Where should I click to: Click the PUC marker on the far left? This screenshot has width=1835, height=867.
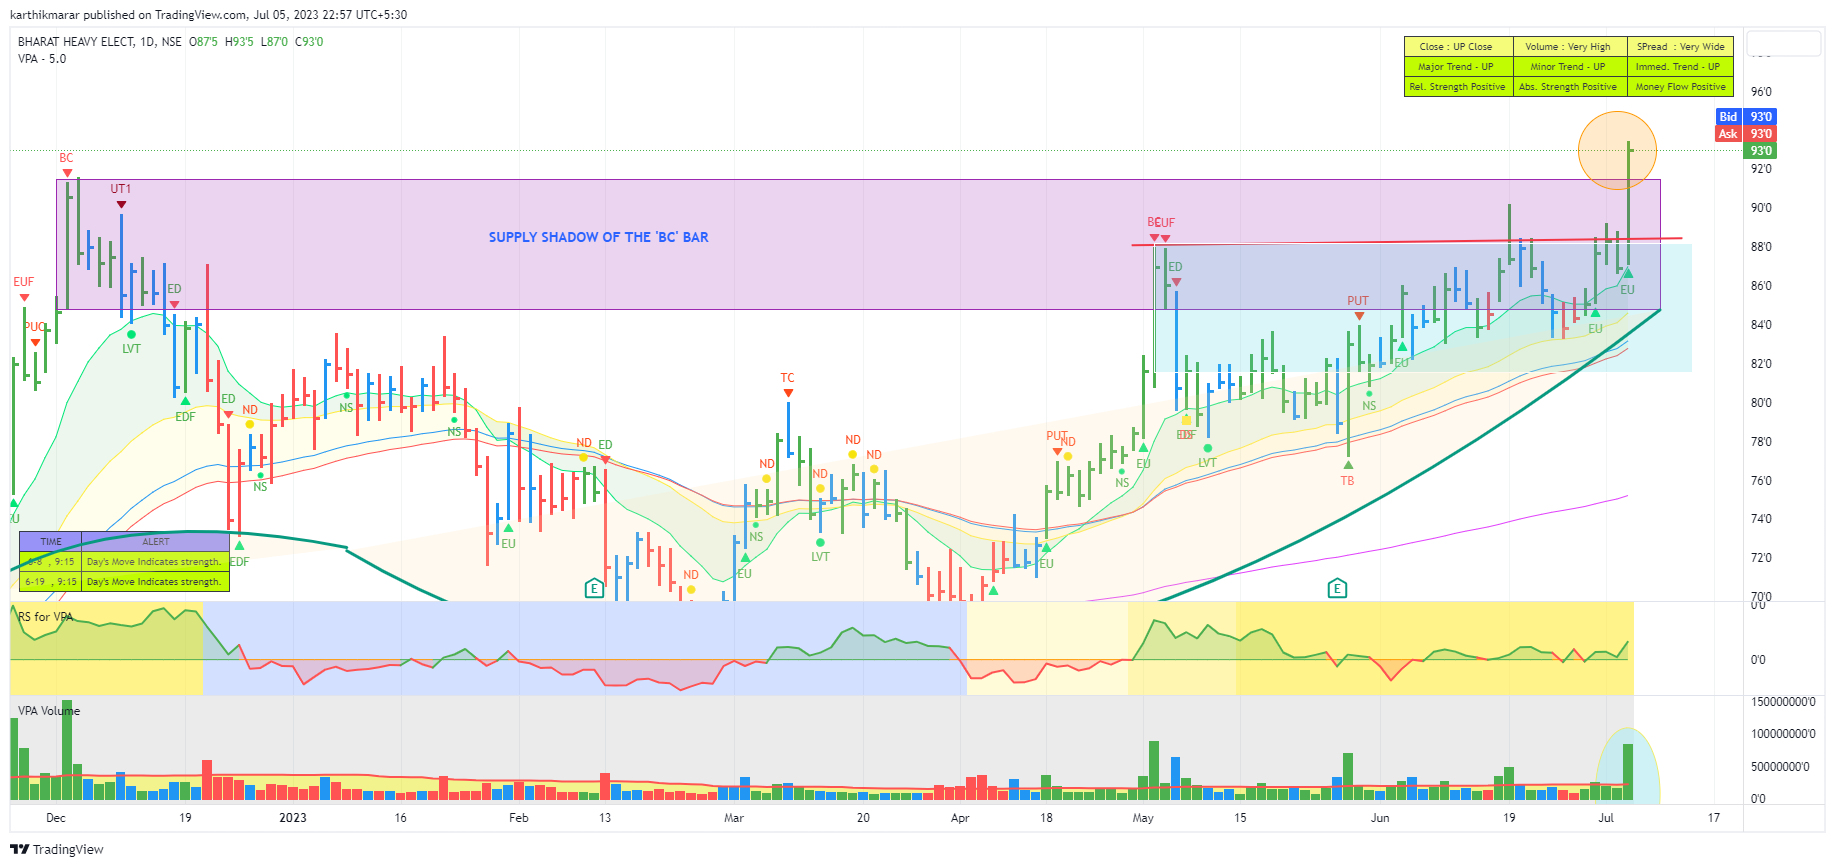(35, 327)
